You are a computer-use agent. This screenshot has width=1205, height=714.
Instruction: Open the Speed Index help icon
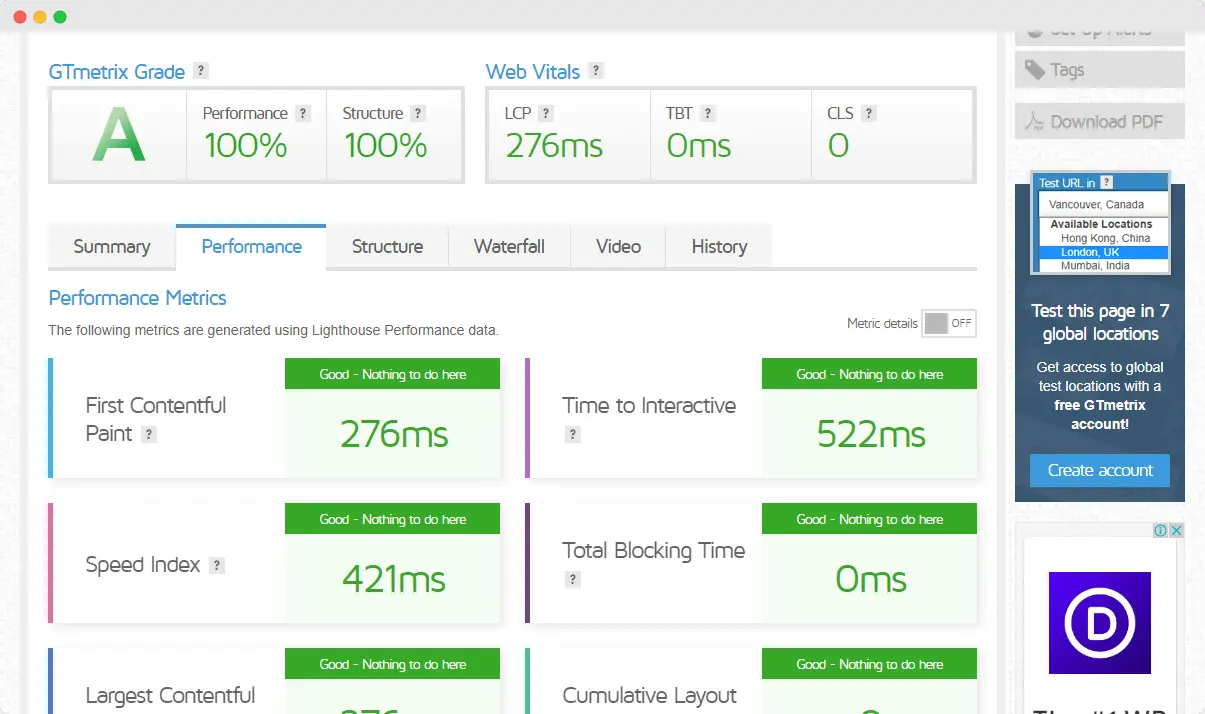tap(217, 565)
